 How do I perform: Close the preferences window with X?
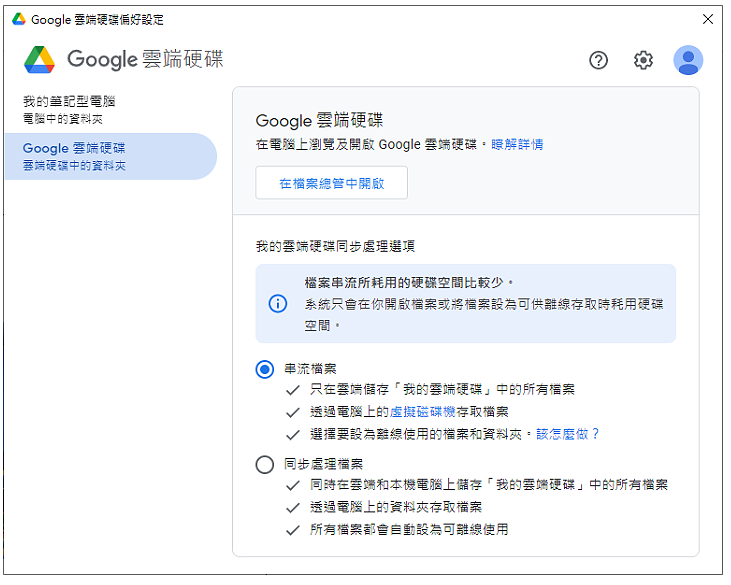708,19
